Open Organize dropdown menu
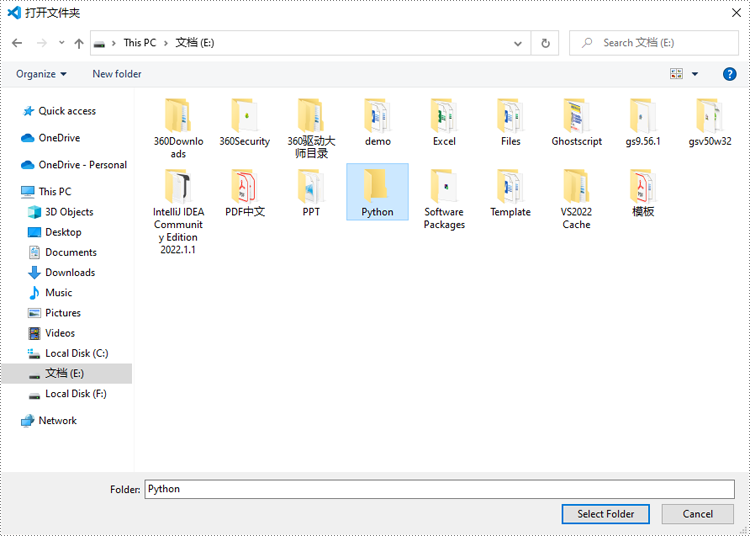Image resolution: width=750 pixels, height=536 pixels. pos(41,74)
